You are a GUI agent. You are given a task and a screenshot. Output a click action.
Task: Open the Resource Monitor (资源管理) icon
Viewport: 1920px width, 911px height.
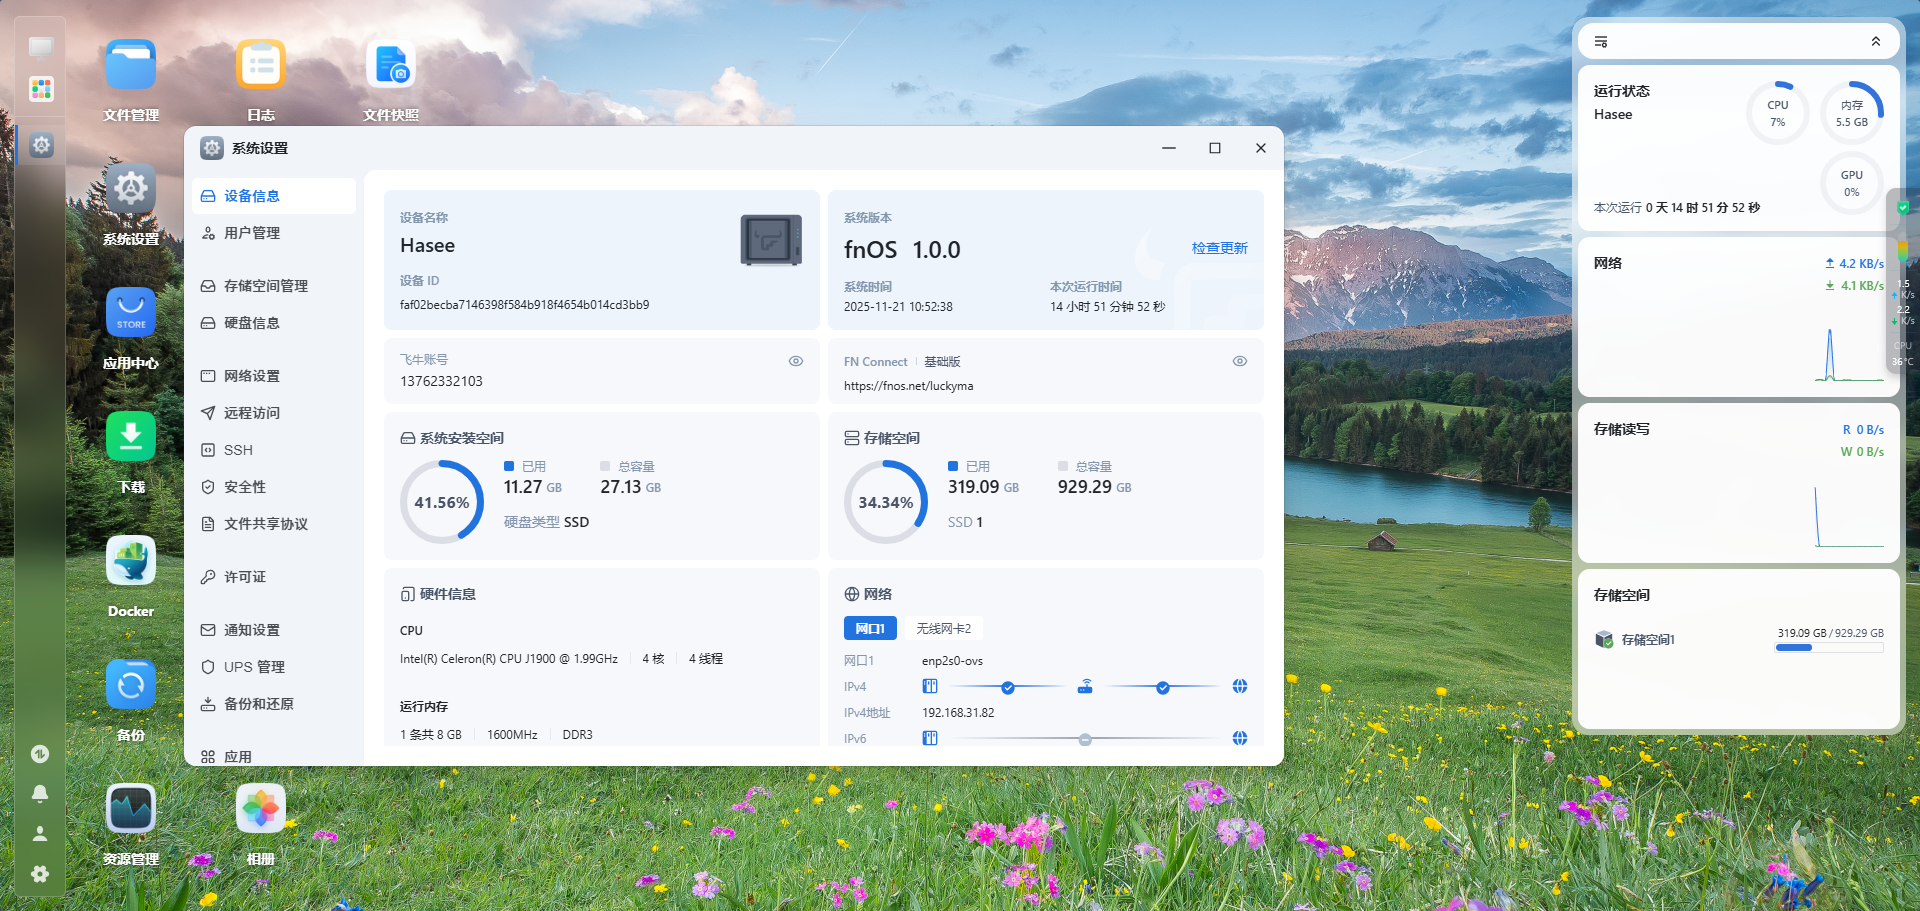pyautogui.click(x=131, y=810)
